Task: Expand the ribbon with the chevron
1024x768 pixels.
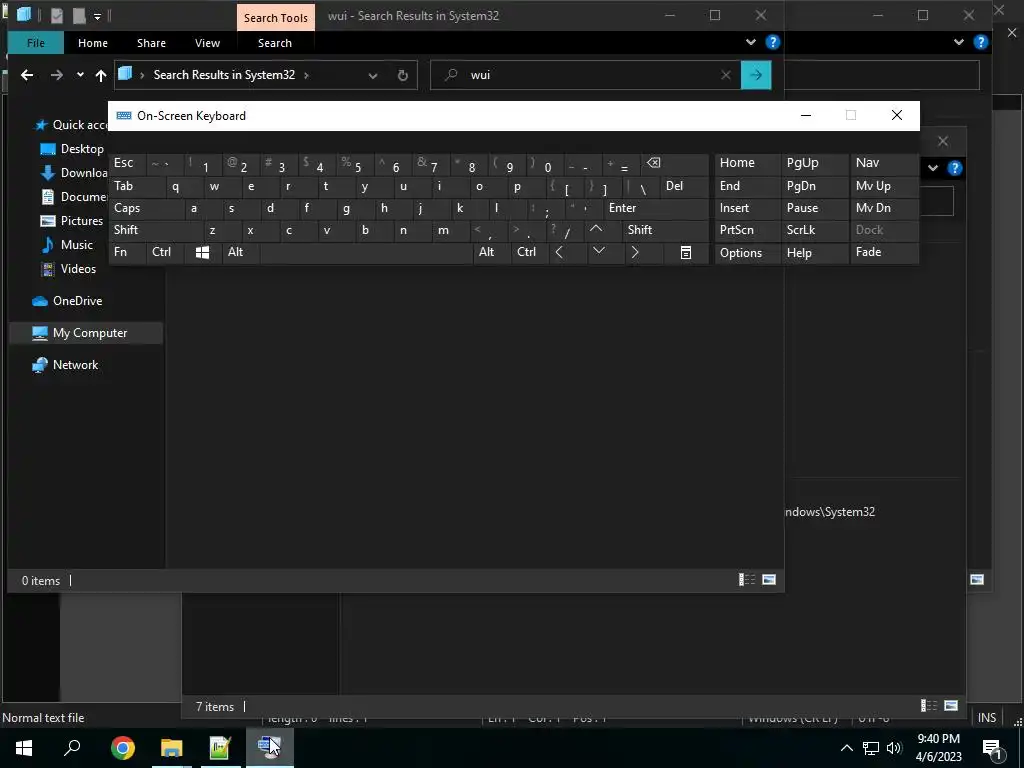Action: (x=750, y=42)
